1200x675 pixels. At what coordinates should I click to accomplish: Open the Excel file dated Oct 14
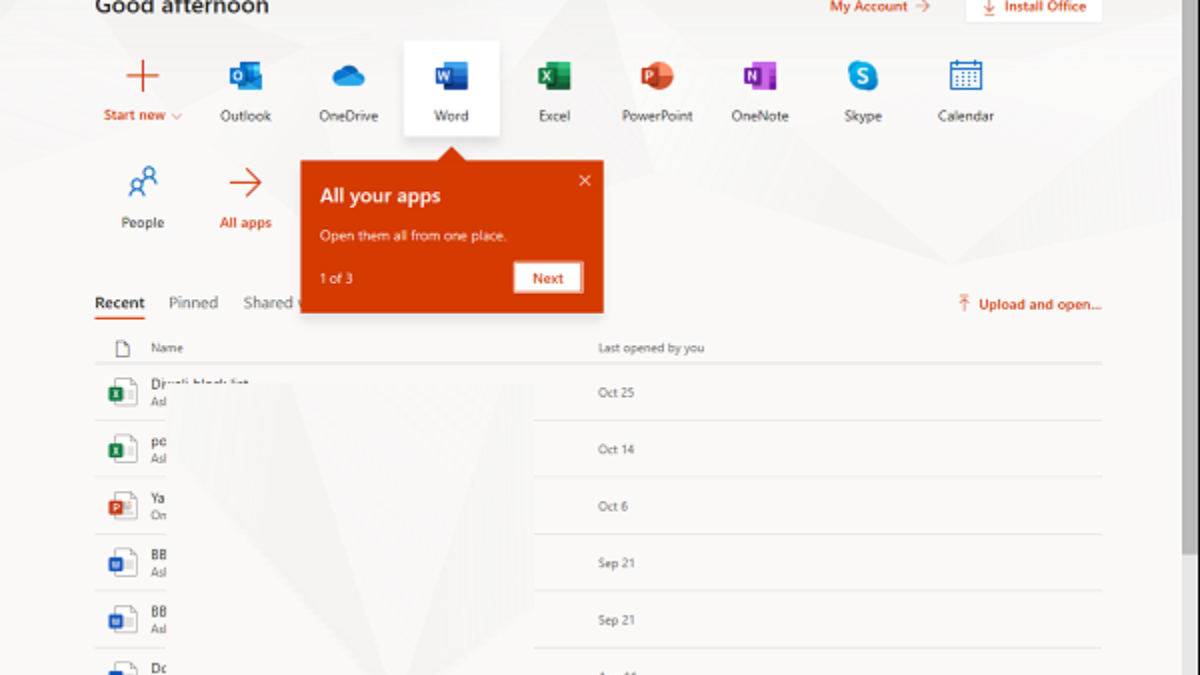pyautogui.click(x=598, y=449)
